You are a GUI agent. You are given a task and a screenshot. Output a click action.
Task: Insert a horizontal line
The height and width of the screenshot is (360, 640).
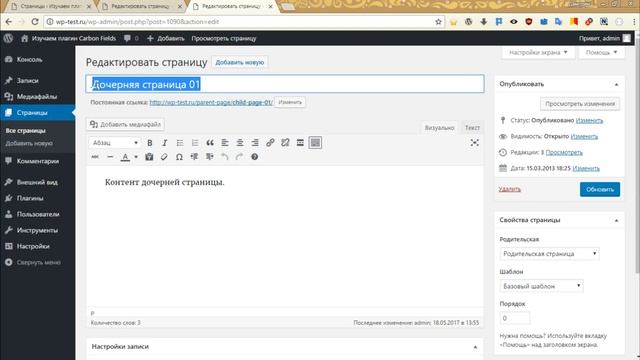110,157
